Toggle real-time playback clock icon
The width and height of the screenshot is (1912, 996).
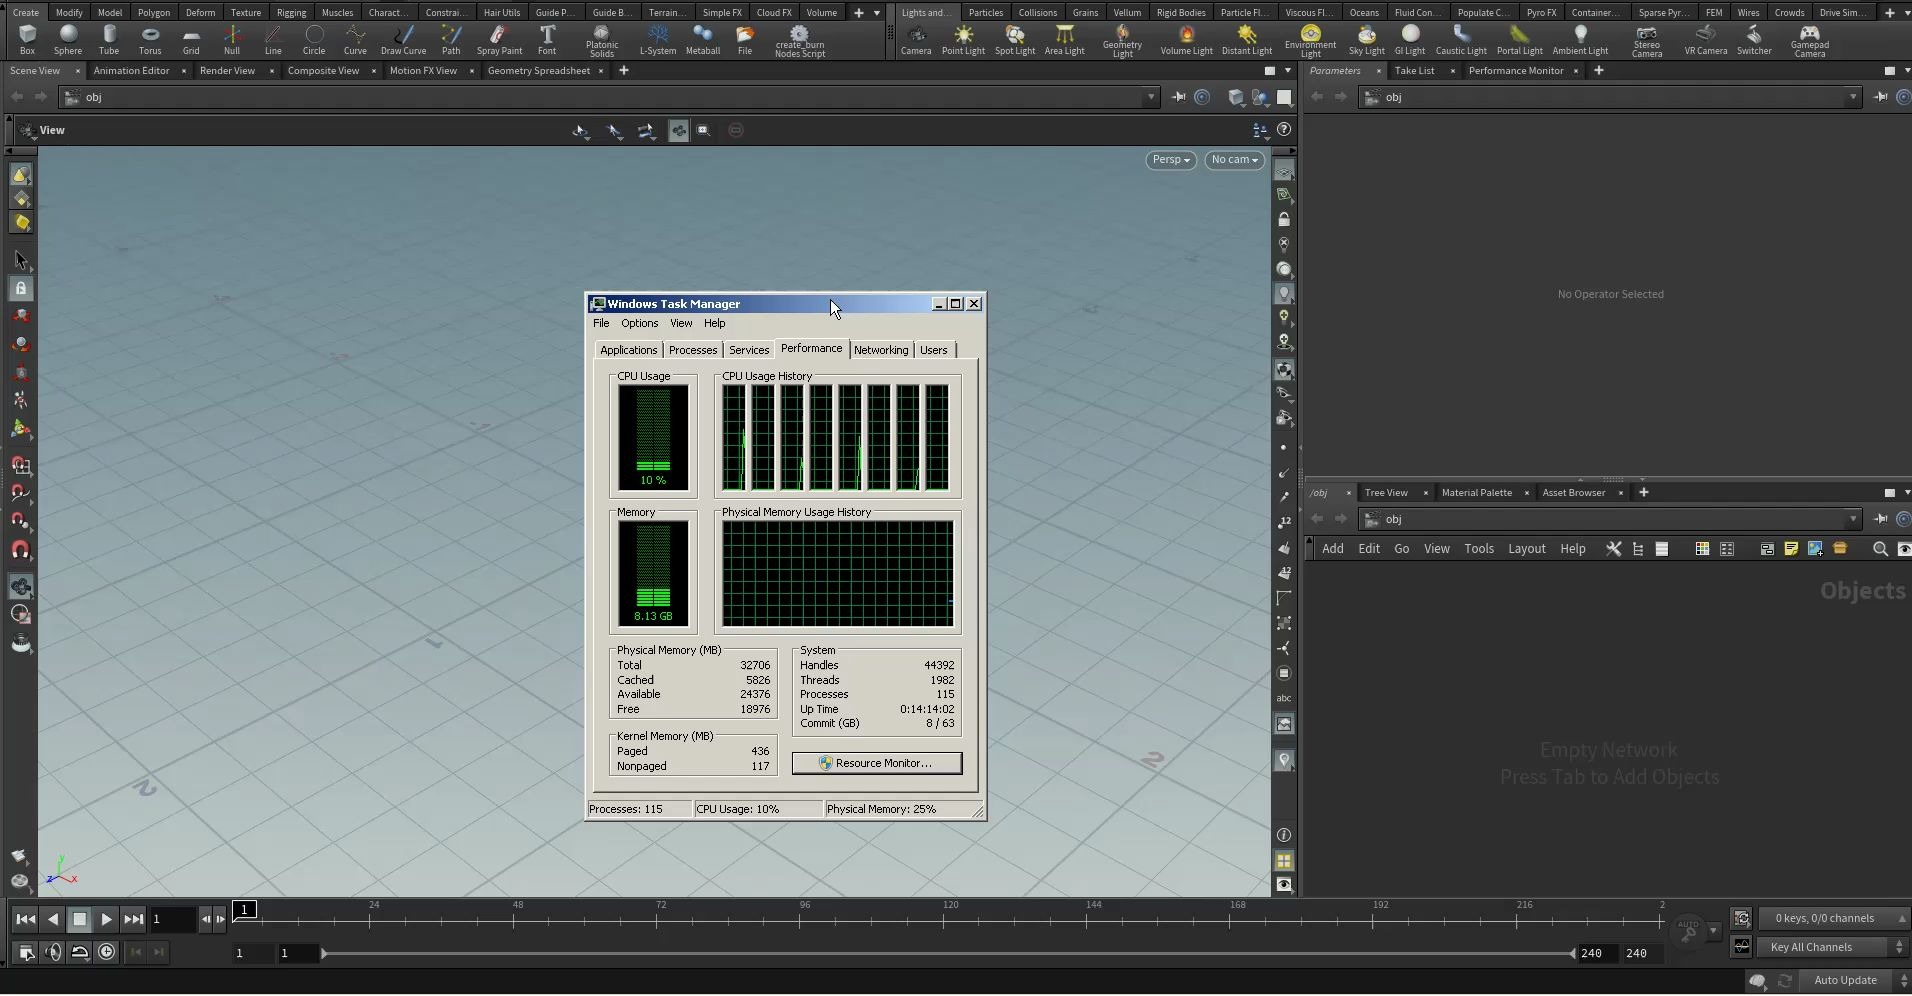tap(107, 952)
